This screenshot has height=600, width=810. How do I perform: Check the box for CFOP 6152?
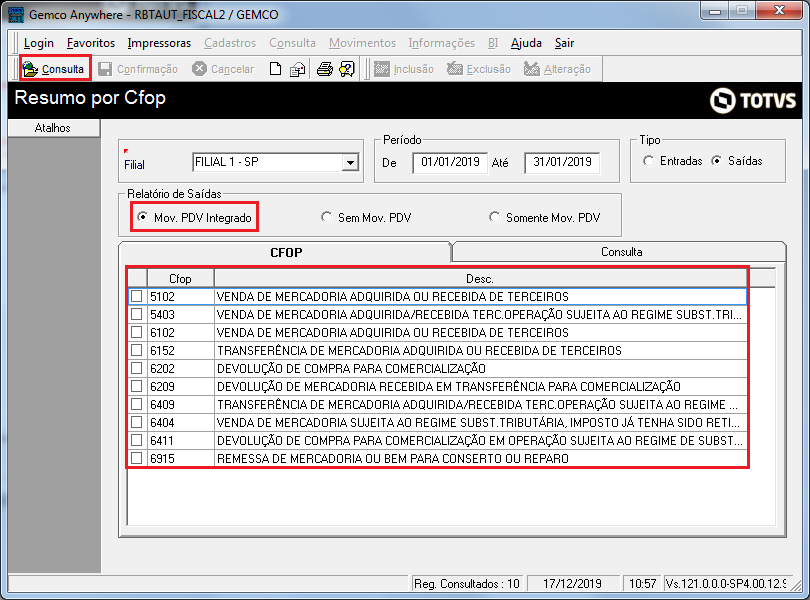tap(137, 350)
